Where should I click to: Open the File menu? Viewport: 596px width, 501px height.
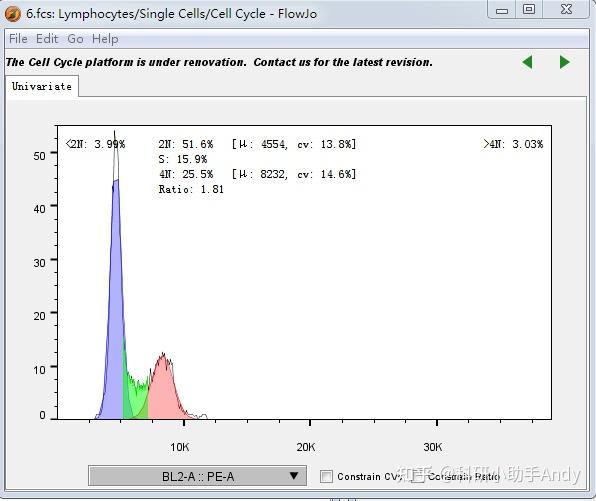[x=18, y=39]
